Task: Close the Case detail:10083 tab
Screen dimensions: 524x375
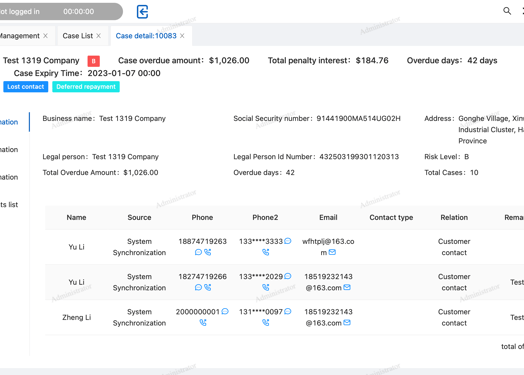Action: (182, 36)
